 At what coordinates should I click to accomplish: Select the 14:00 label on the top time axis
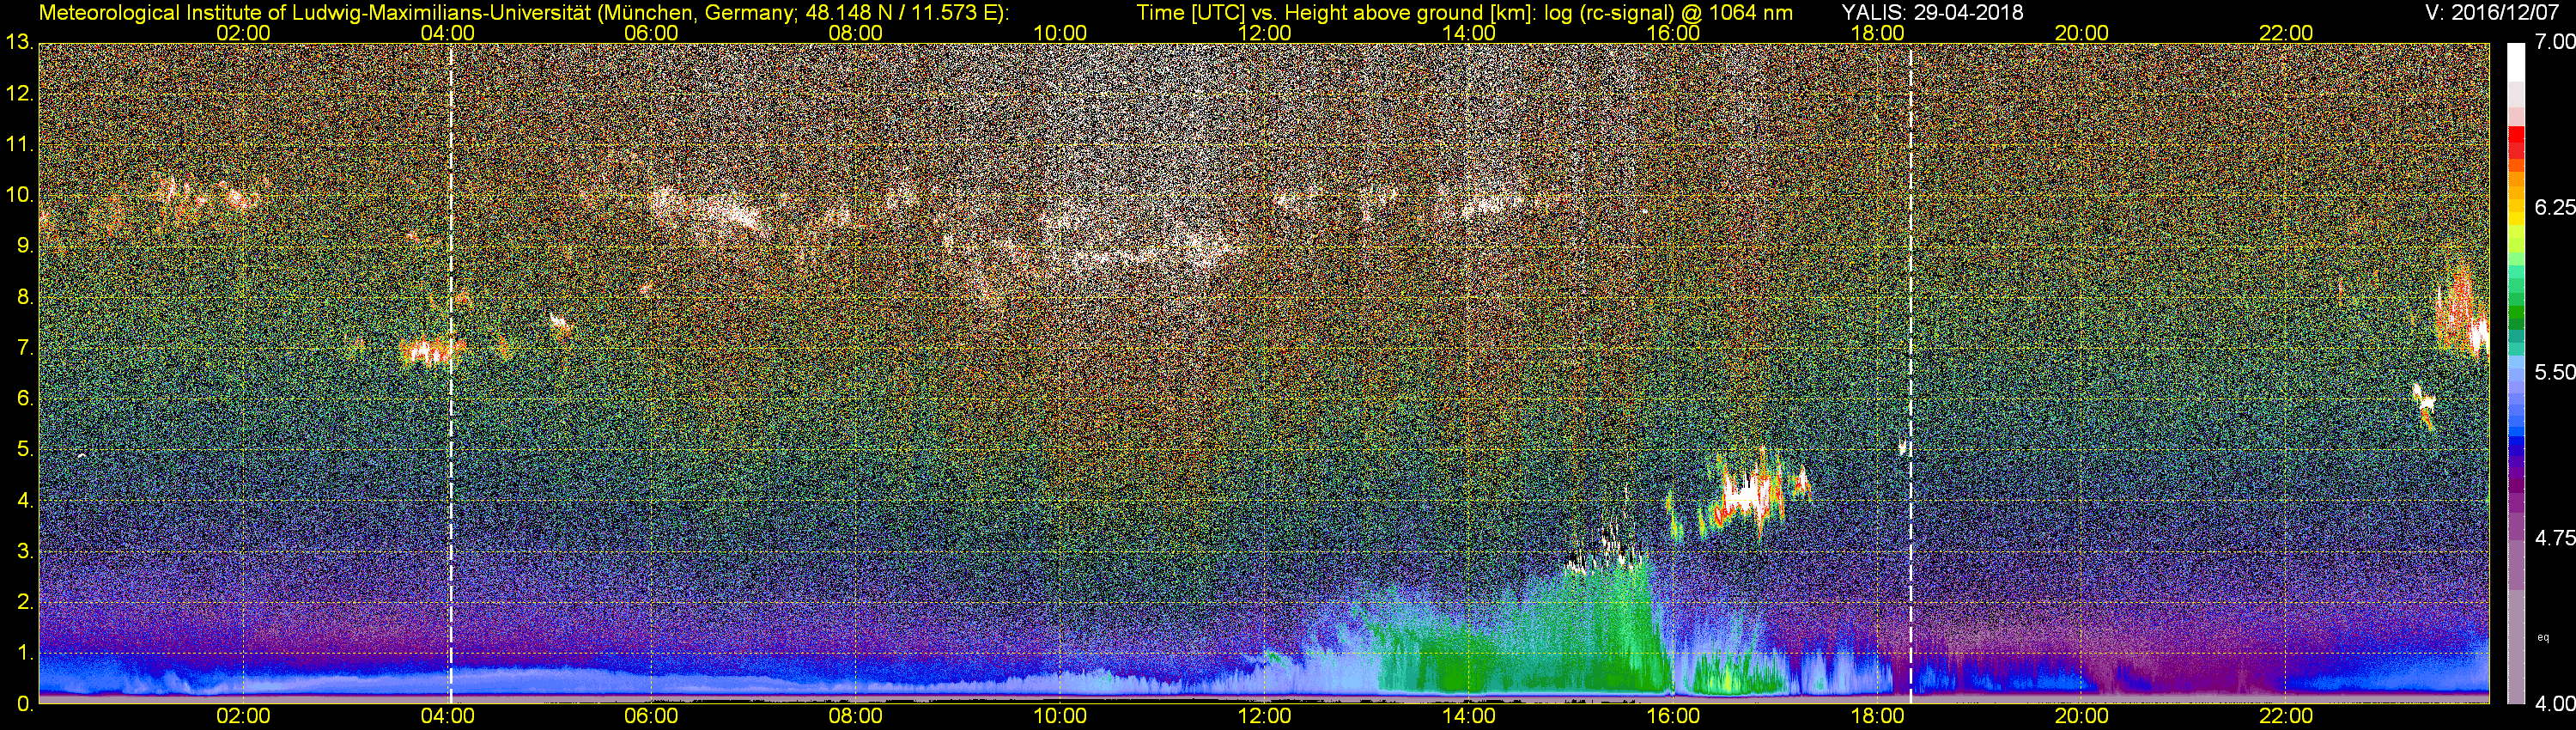1469,33
